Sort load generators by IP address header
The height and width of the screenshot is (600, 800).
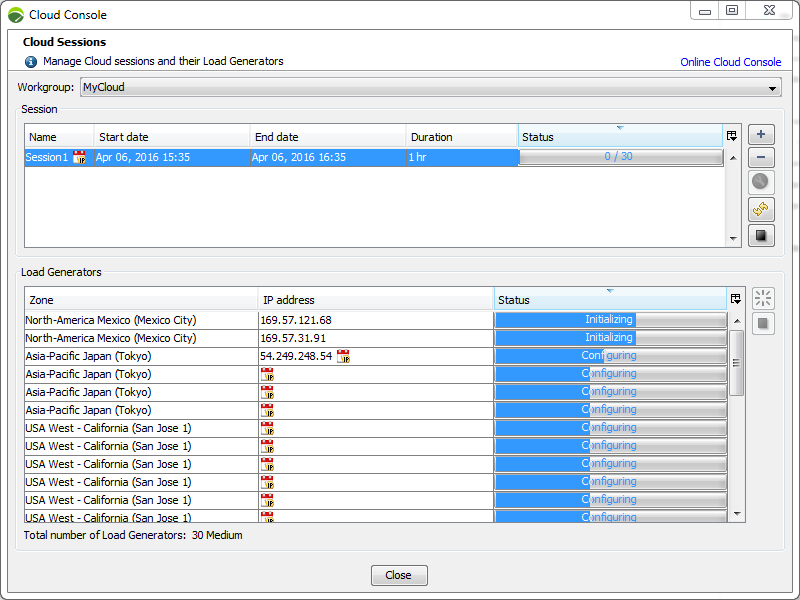[x=375, y=300]
